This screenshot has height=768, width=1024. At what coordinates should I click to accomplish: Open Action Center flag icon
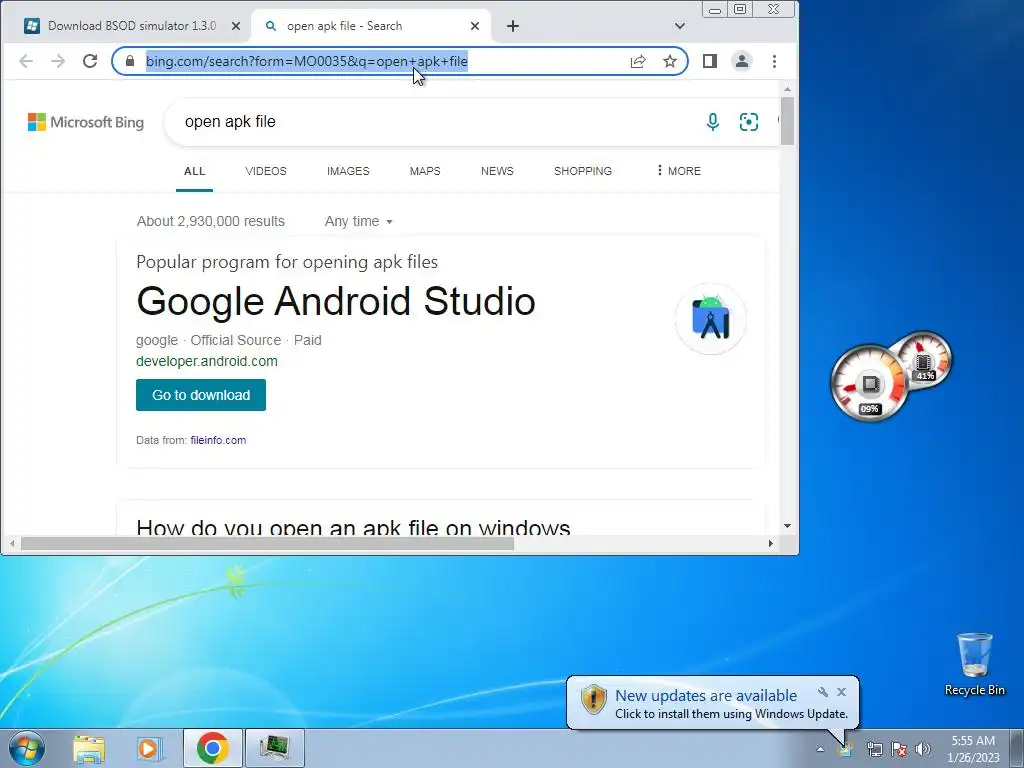click(899, 749)
